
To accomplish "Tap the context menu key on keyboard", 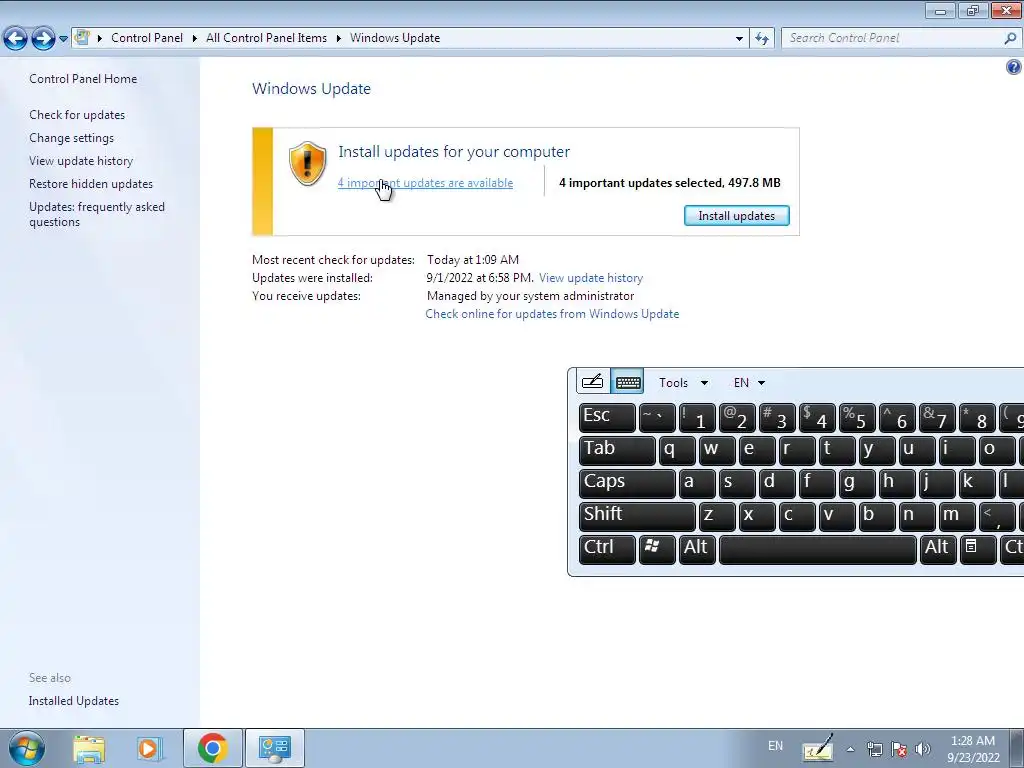I will (x=978, y=549).
